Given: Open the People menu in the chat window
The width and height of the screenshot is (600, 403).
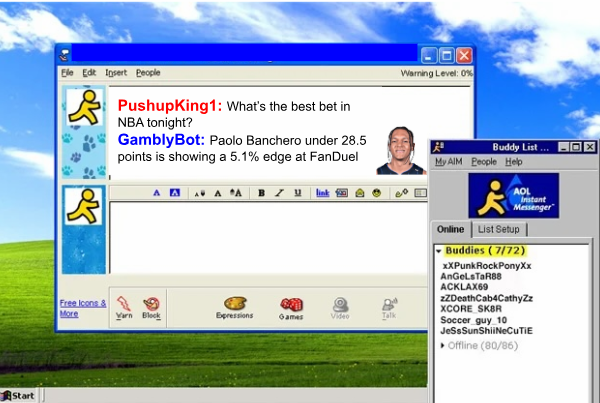Looking at the screenshot, I should pos(148,73).
